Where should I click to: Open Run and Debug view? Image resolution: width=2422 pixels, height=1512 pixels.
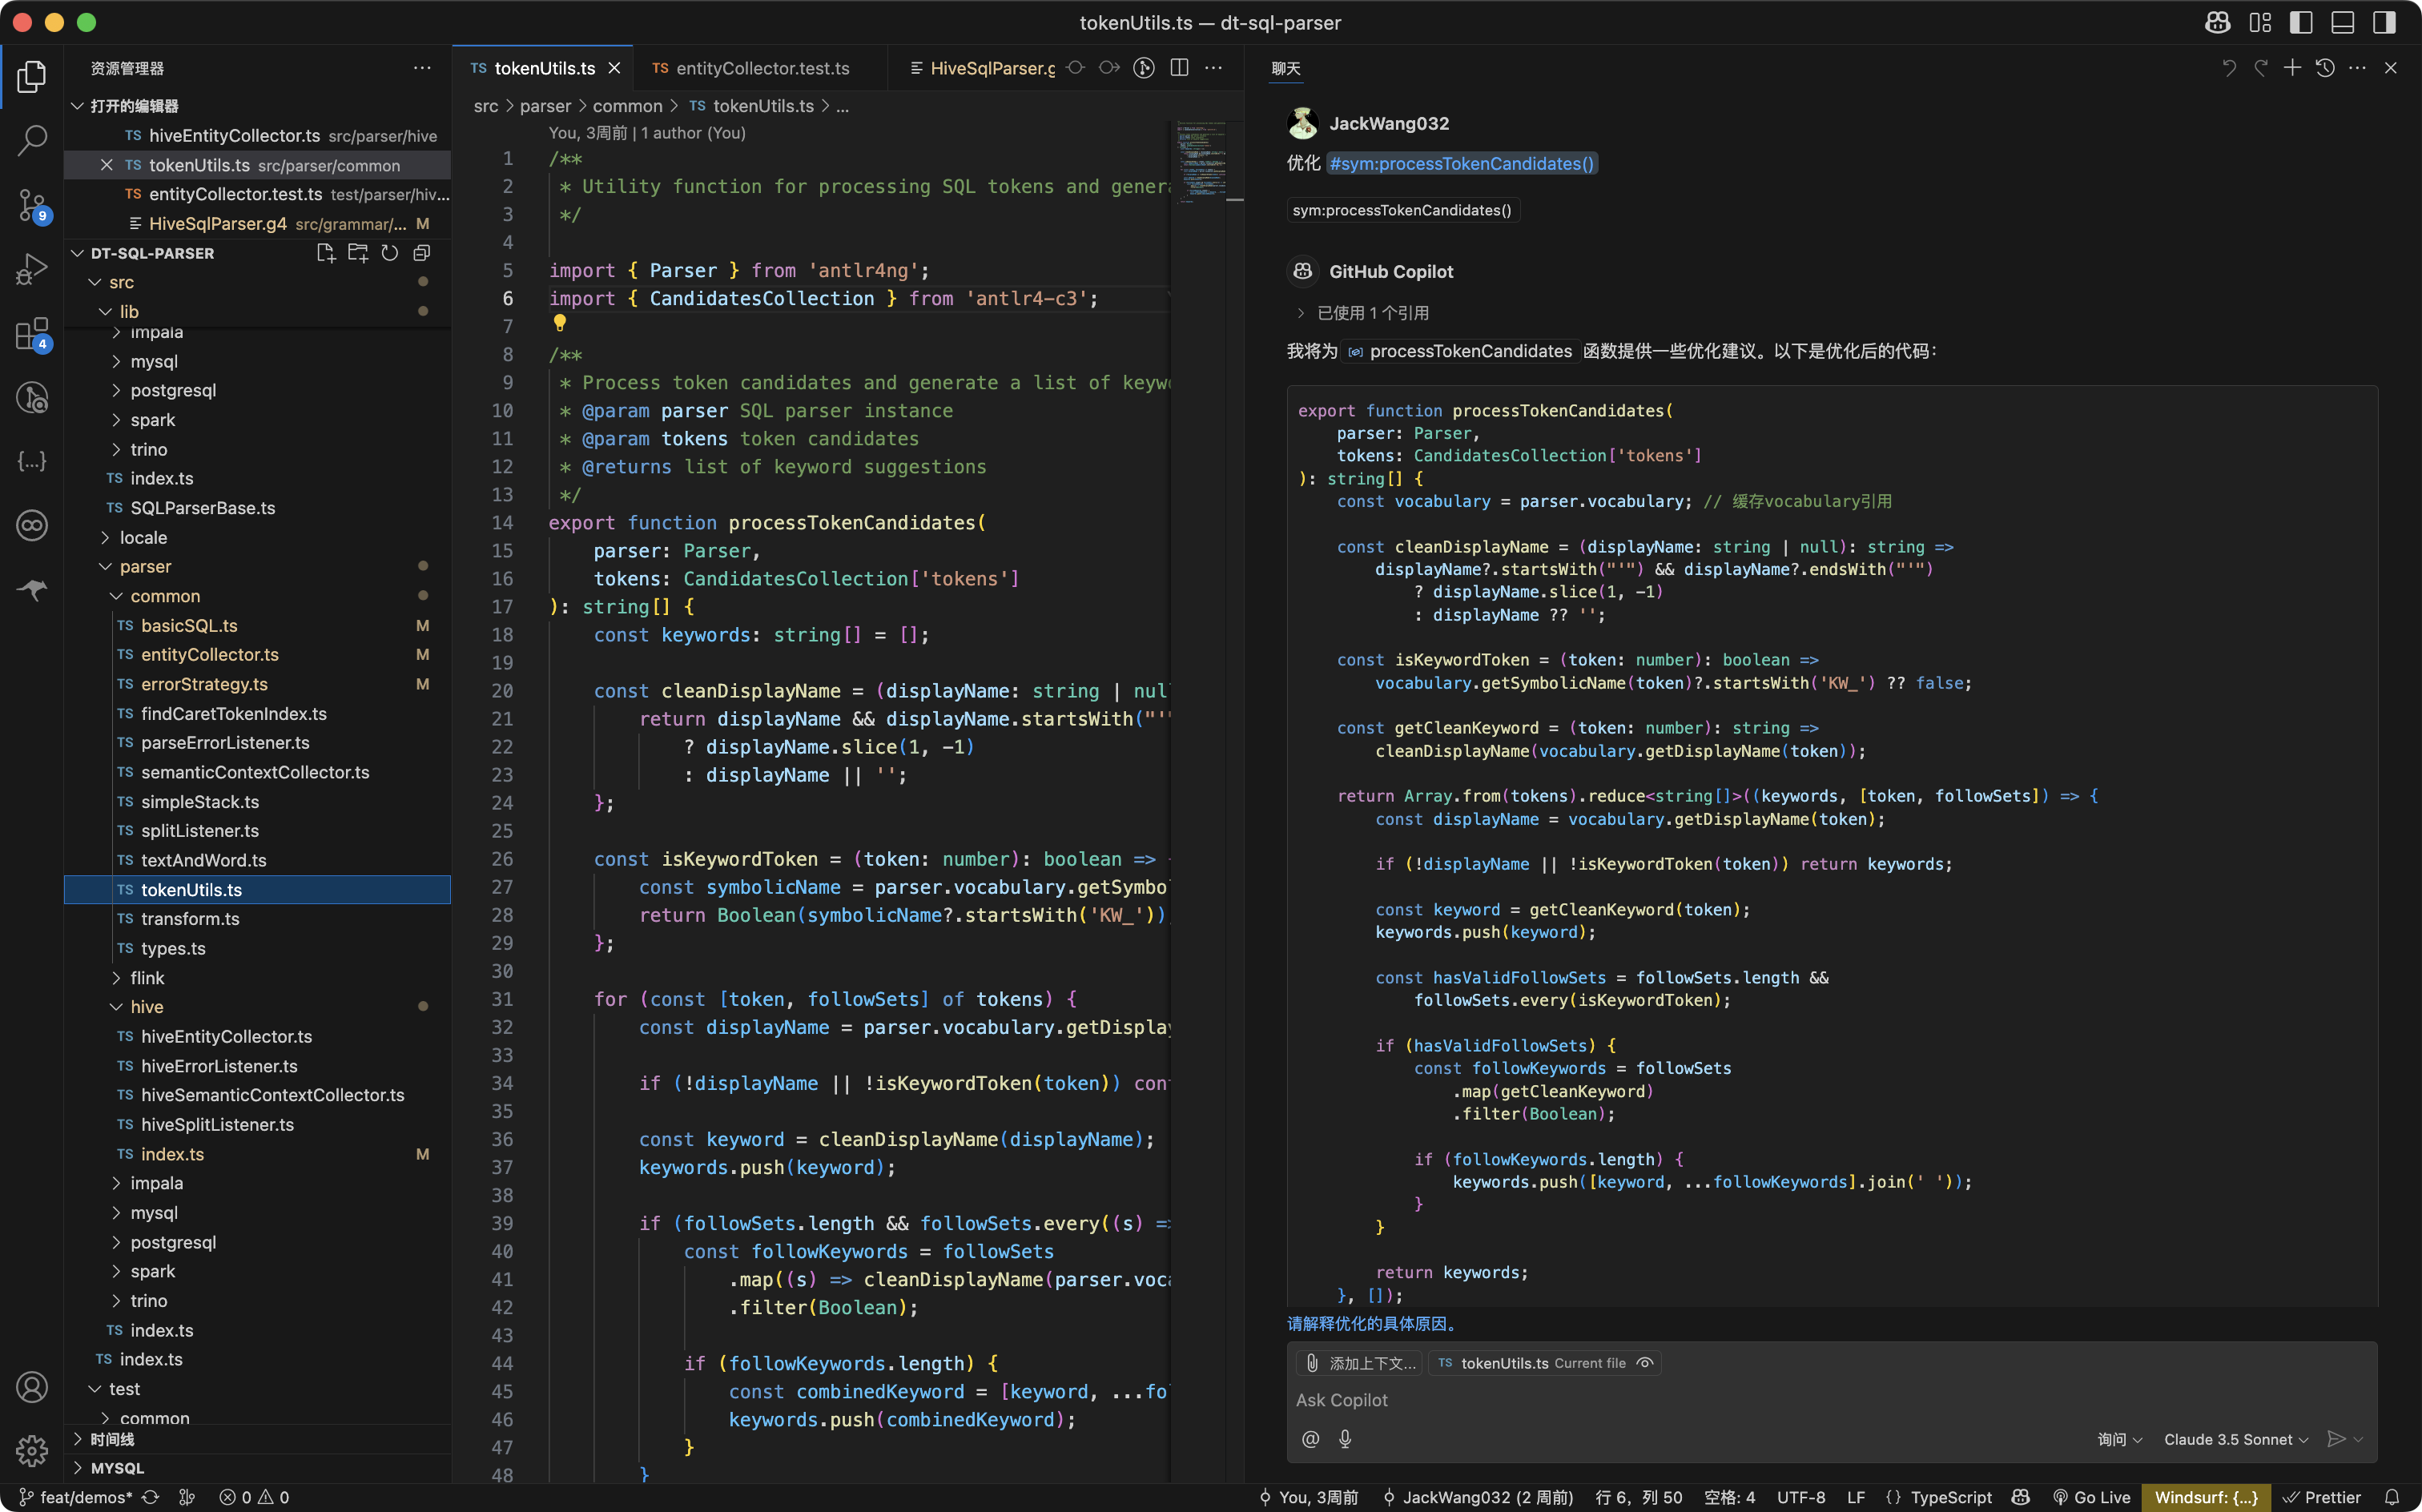point(32,269)
